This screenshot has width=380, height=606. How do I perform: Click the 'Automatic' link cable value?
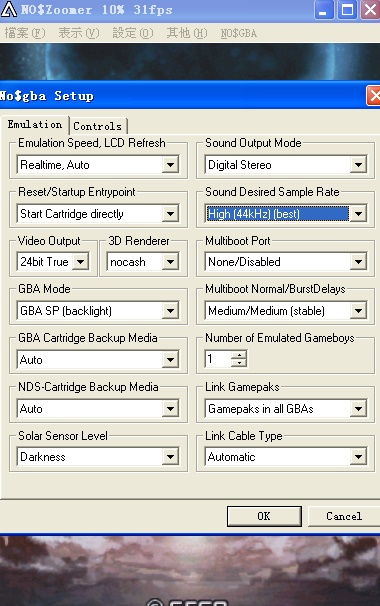point(232,457)
